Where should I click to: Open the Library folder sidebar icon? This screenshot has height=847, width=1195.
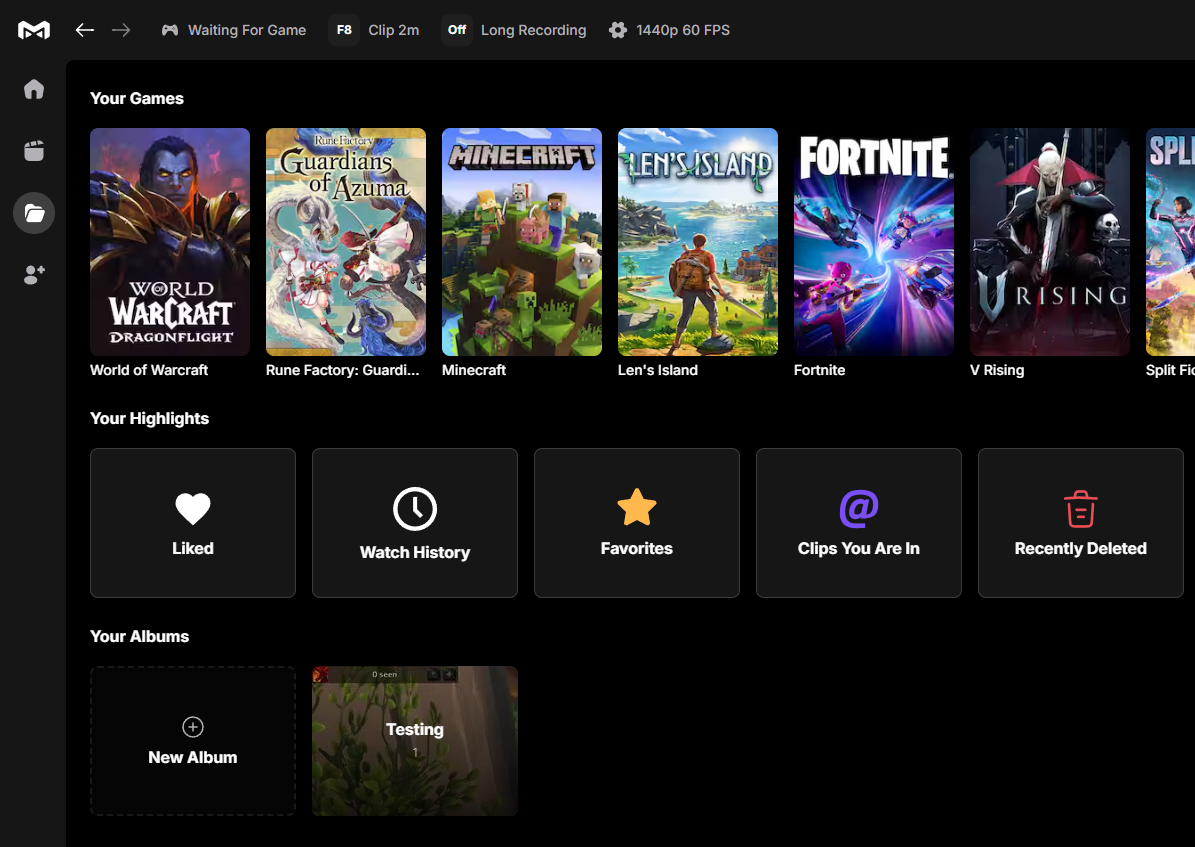[34, 213]
